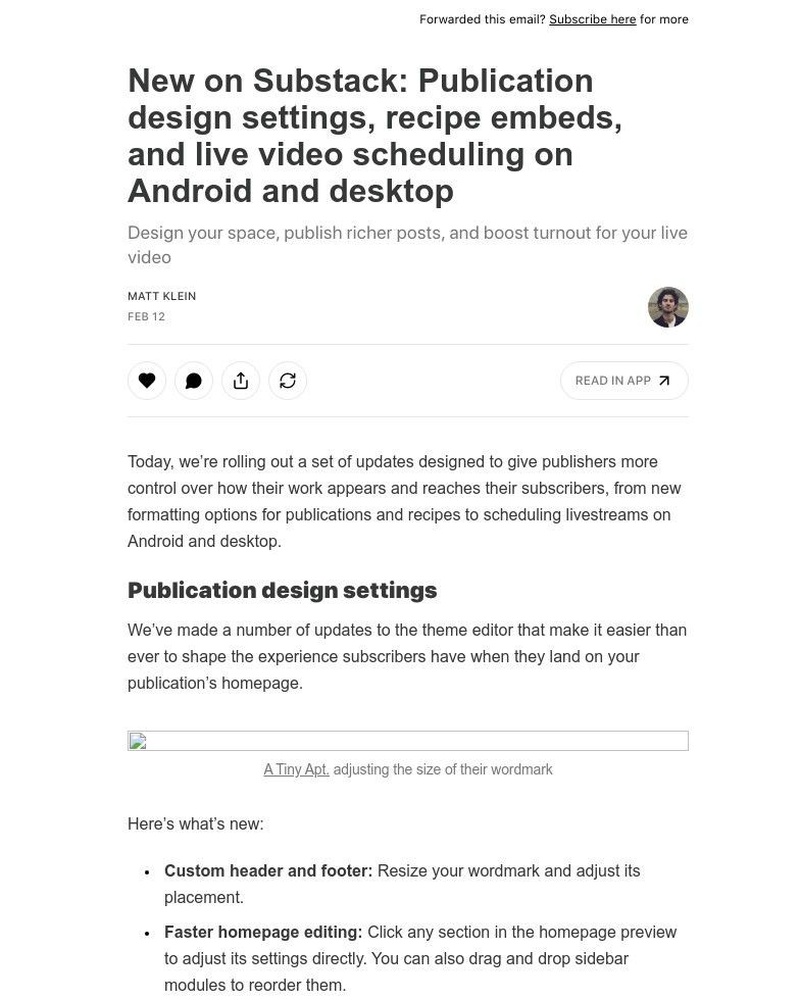Screen dimensions: 800x1000
Task: Click the arrow icon inside READ IN APP
Action: tap(662, 380)
